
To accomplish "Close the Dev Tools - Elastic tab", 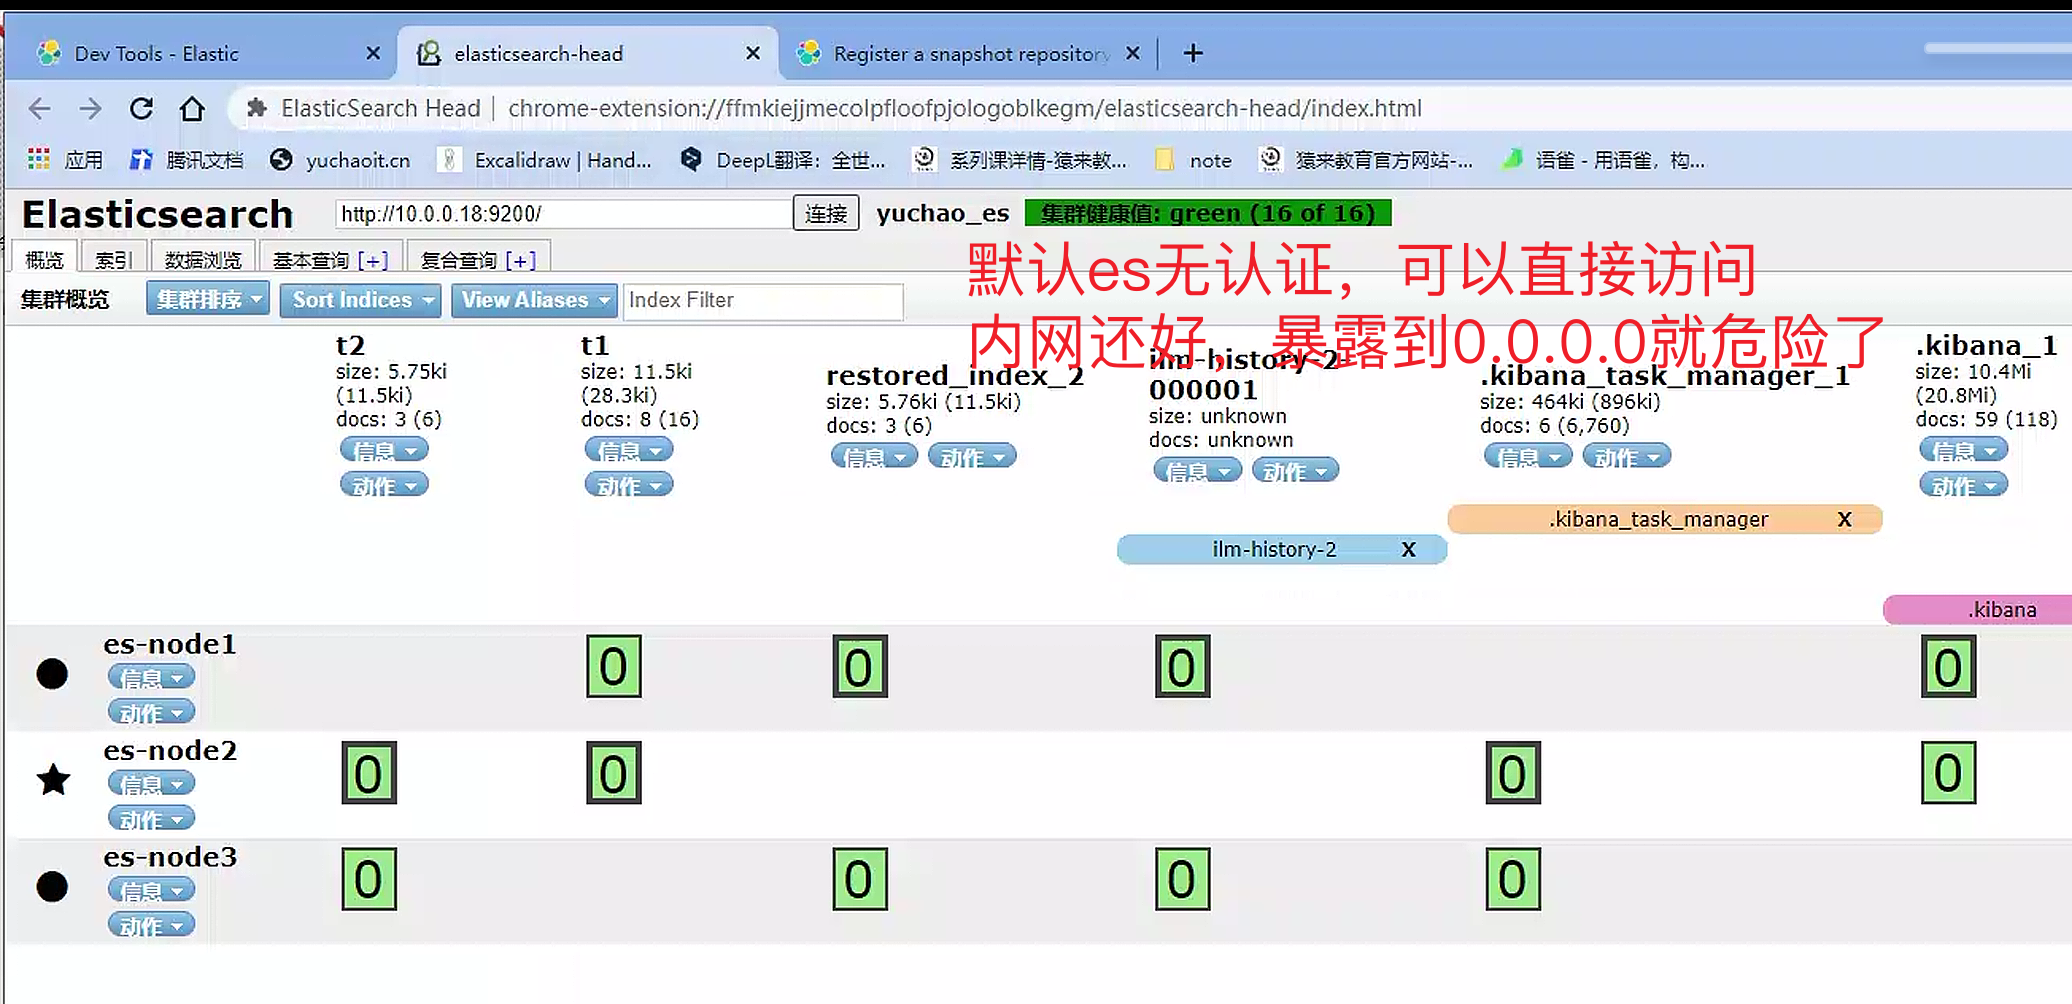I will [373, 53].
